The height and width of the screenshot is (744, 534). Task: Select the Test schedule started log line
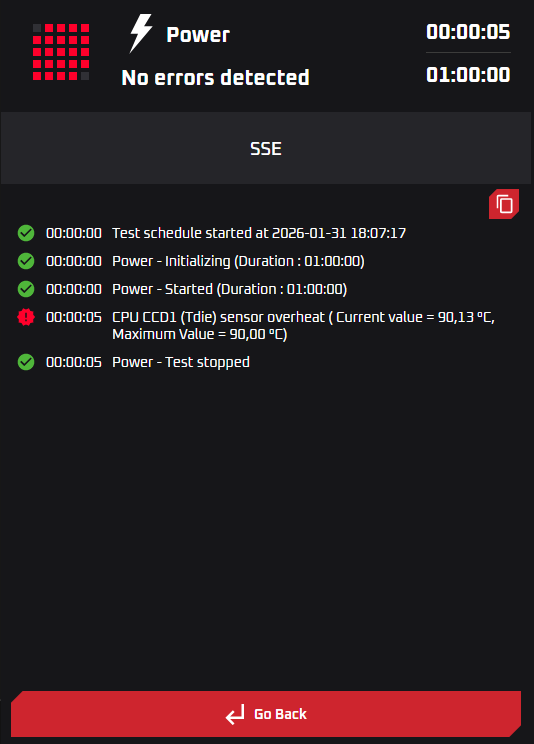(x=212, y=233)
